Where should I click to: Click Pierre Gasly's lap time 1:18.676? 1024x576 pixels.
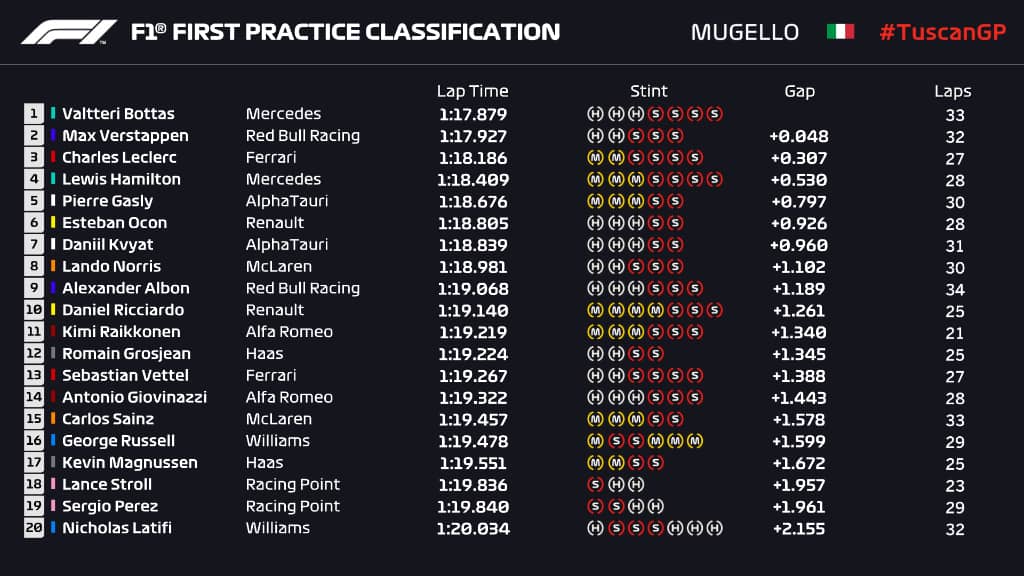click(473, 201)
